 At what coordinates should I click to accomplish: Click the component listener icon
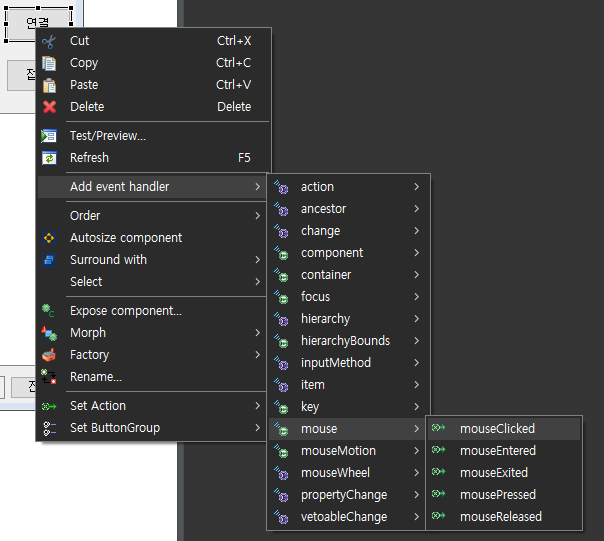(281, 253)
